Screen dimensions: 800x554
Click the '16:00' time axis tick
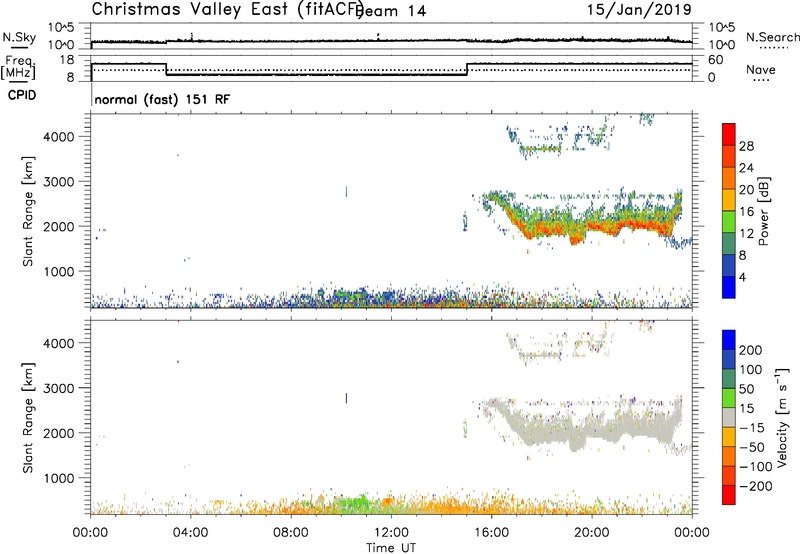491,533
